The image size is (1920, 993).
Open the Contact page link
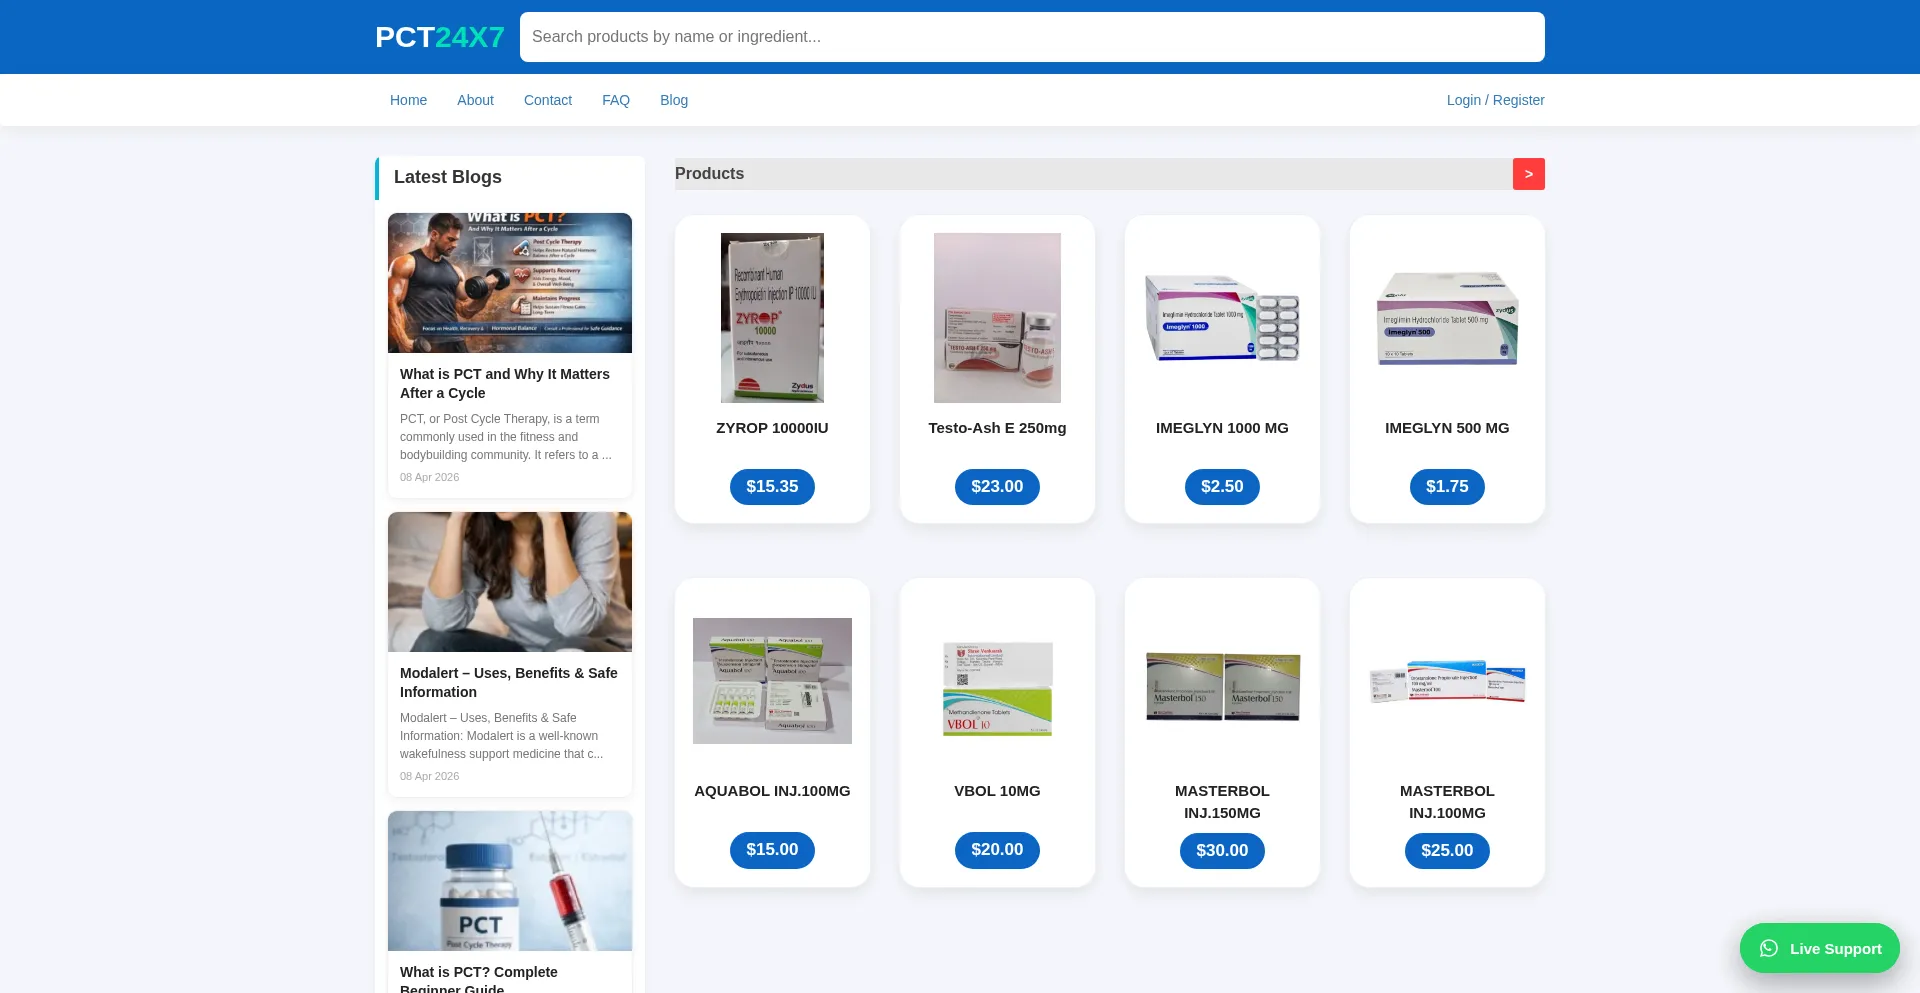click(548, 100)
